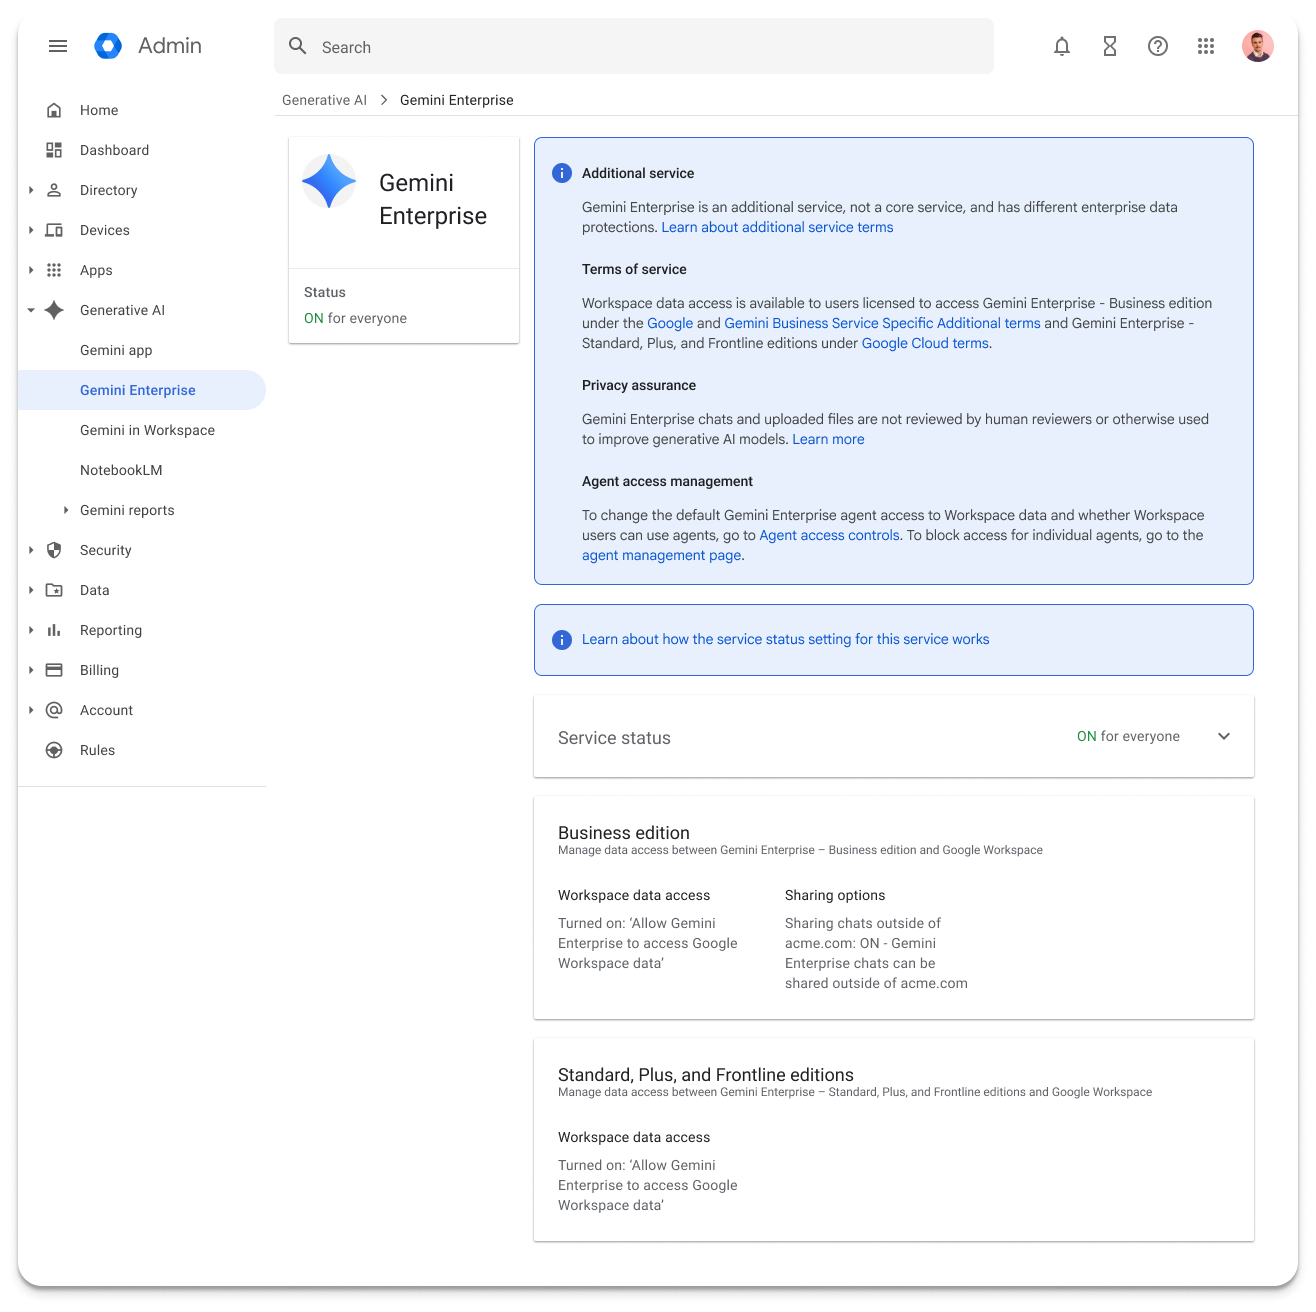Screen dimensions: 1316x1312
Task: Click the profile avatar
Action: click(x=1256, y=46)
